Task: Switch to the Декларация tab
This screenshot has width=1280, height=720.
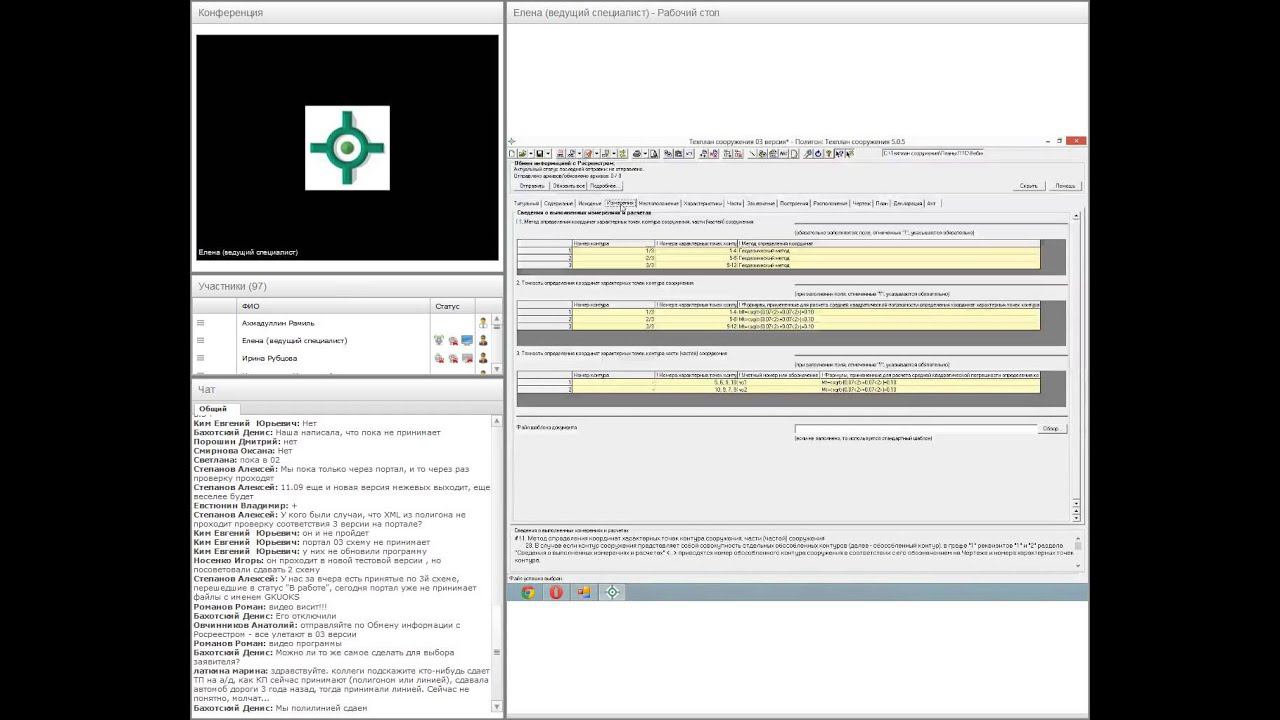Action: (908, 203)
